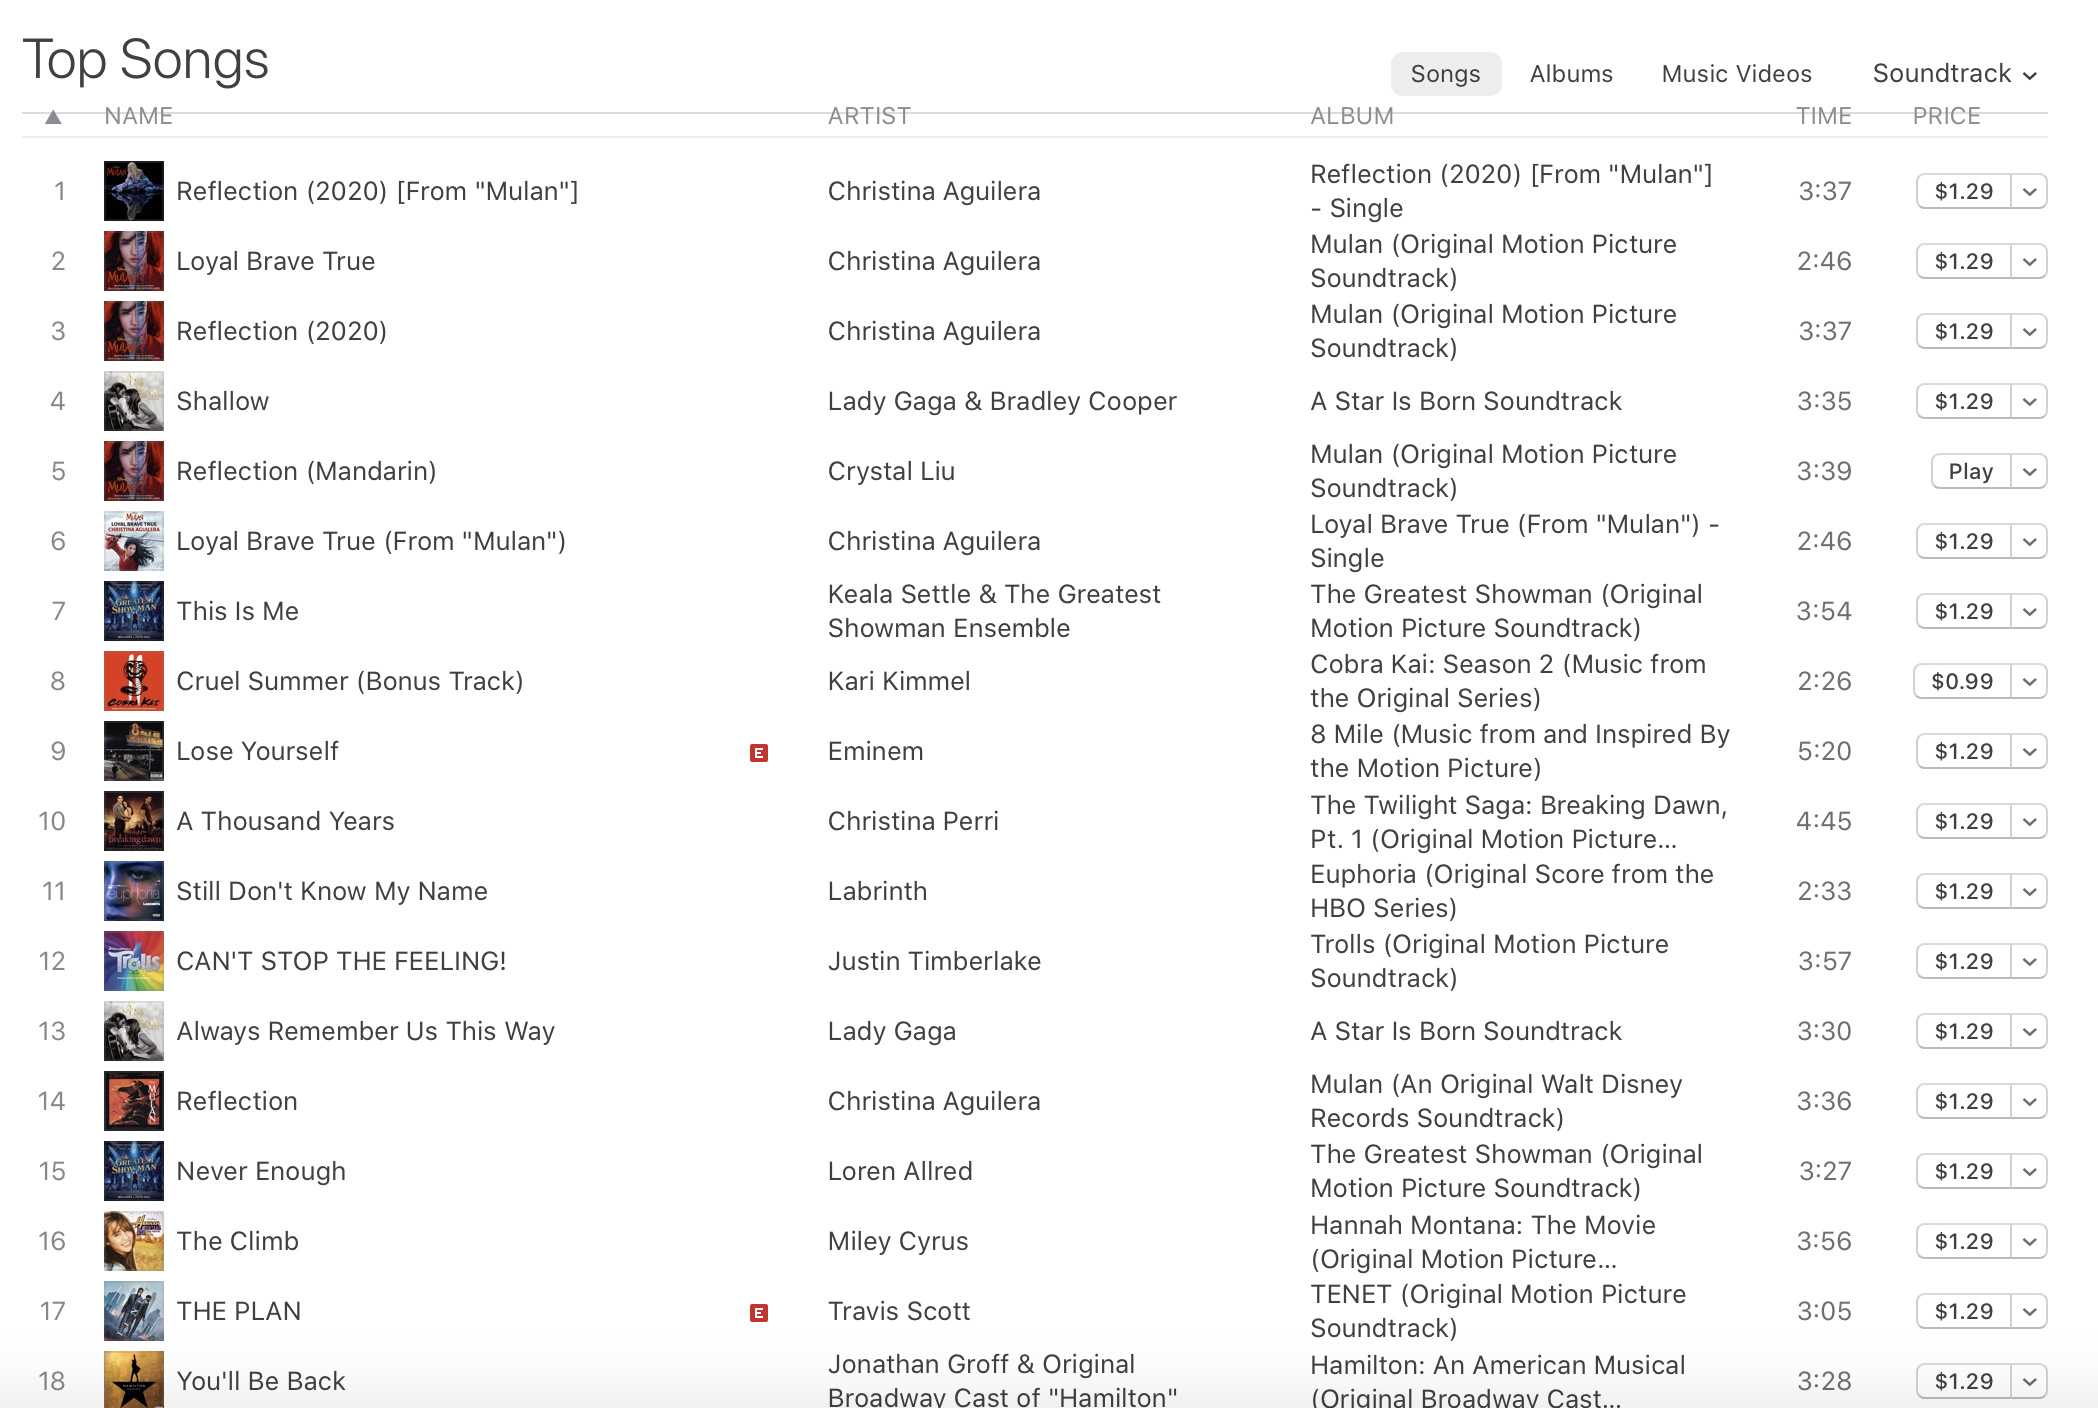The image size is (2098, 1408).
Task: Buy Reflection (2020) [From "Mulan"] for $1.29
Action: [x=1964, y=191]
